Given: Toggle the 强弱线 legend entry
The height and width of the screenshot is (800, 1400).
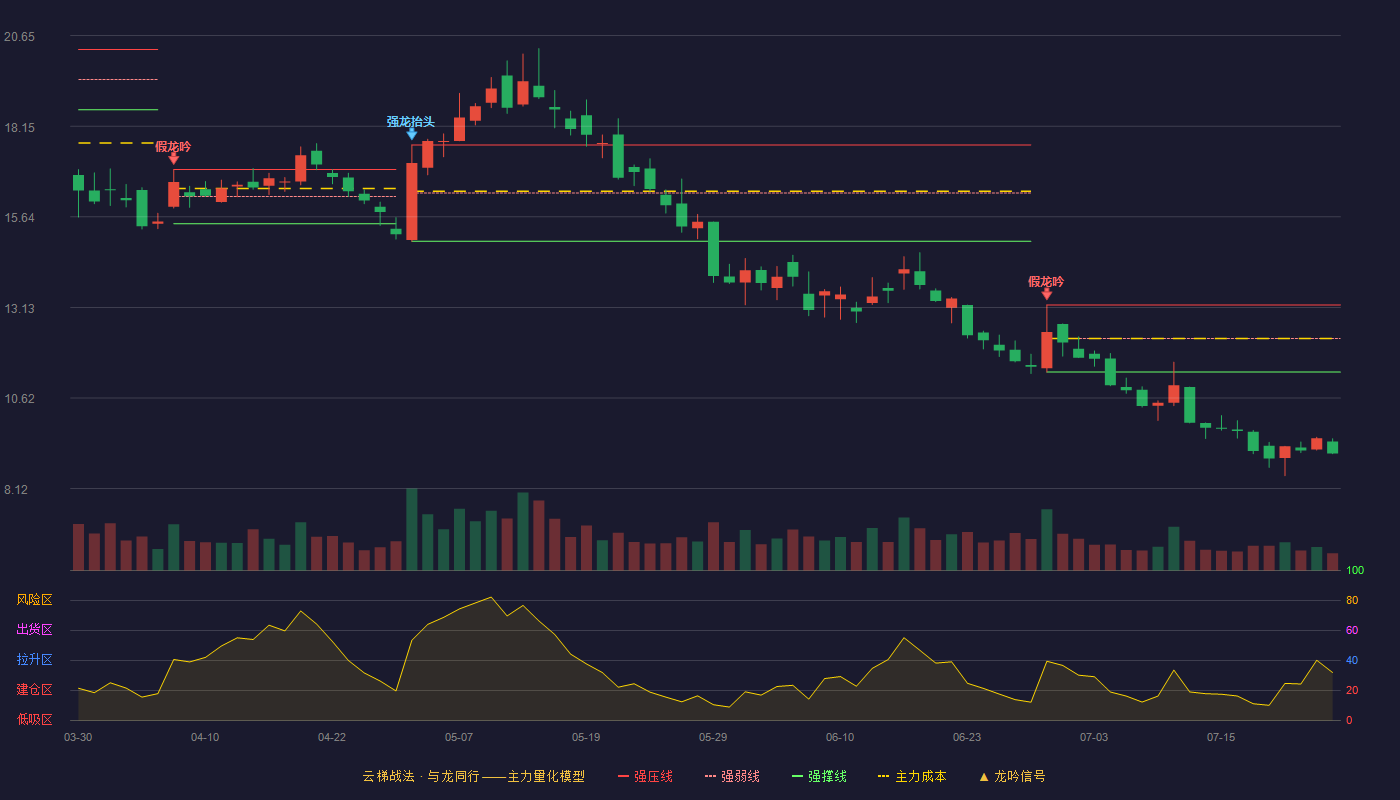Looking at the screenshot, I should [x=732, y=776].
